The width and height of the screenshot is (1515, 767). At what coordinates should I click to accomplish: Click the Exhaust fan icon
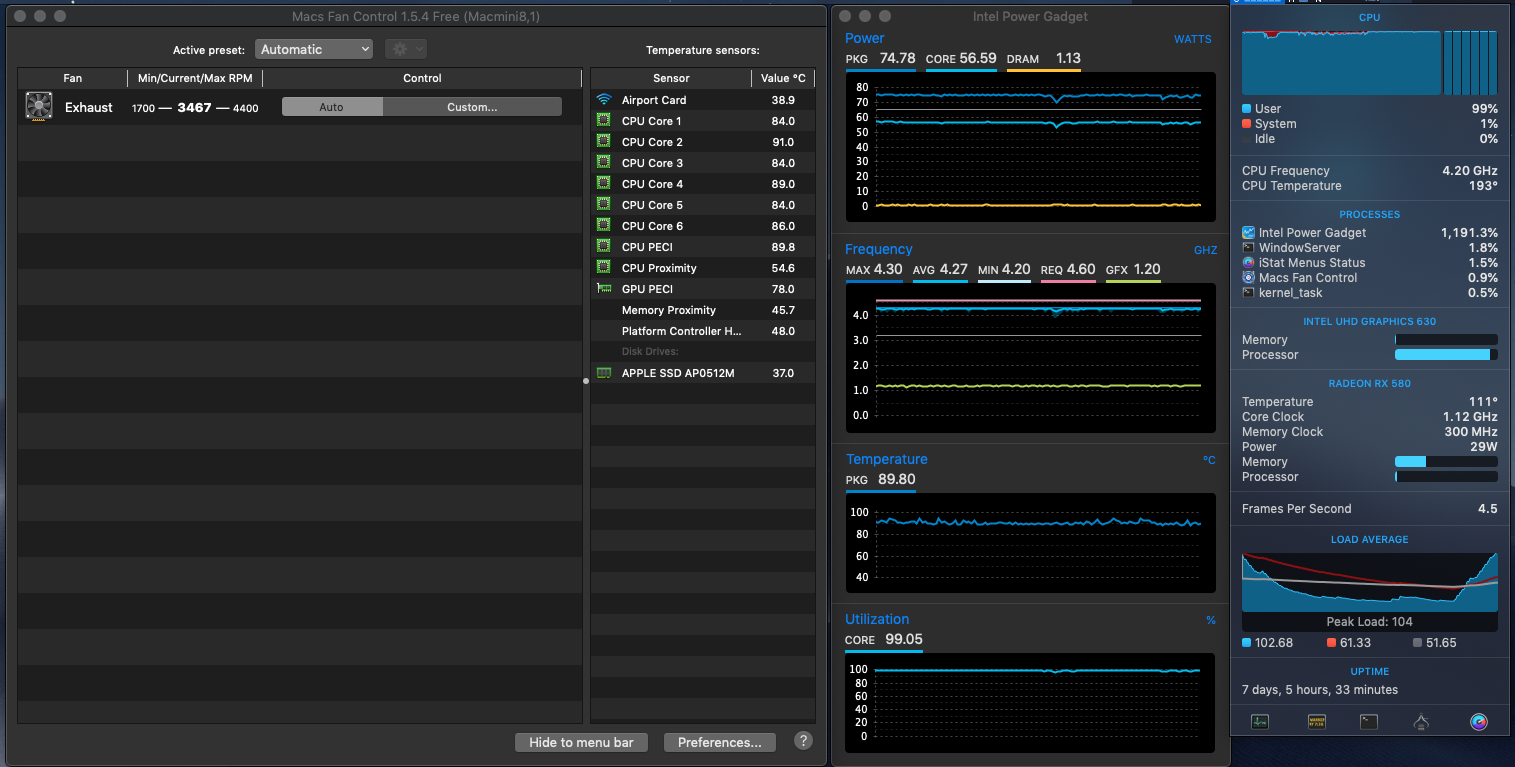pos(39,107)
